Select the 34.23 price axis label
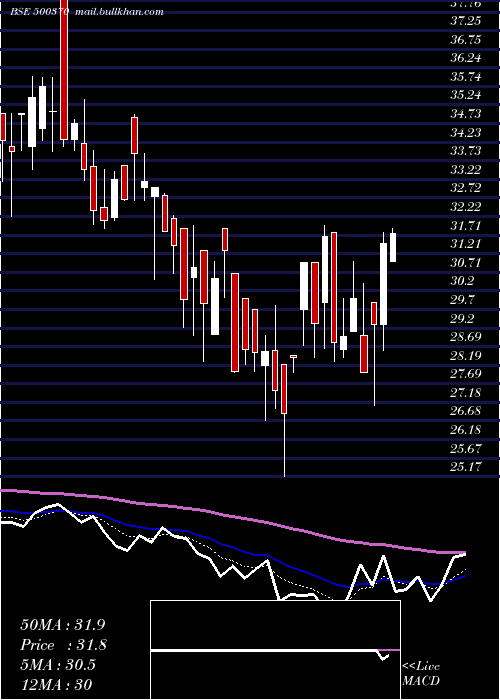 coord(466,133)
